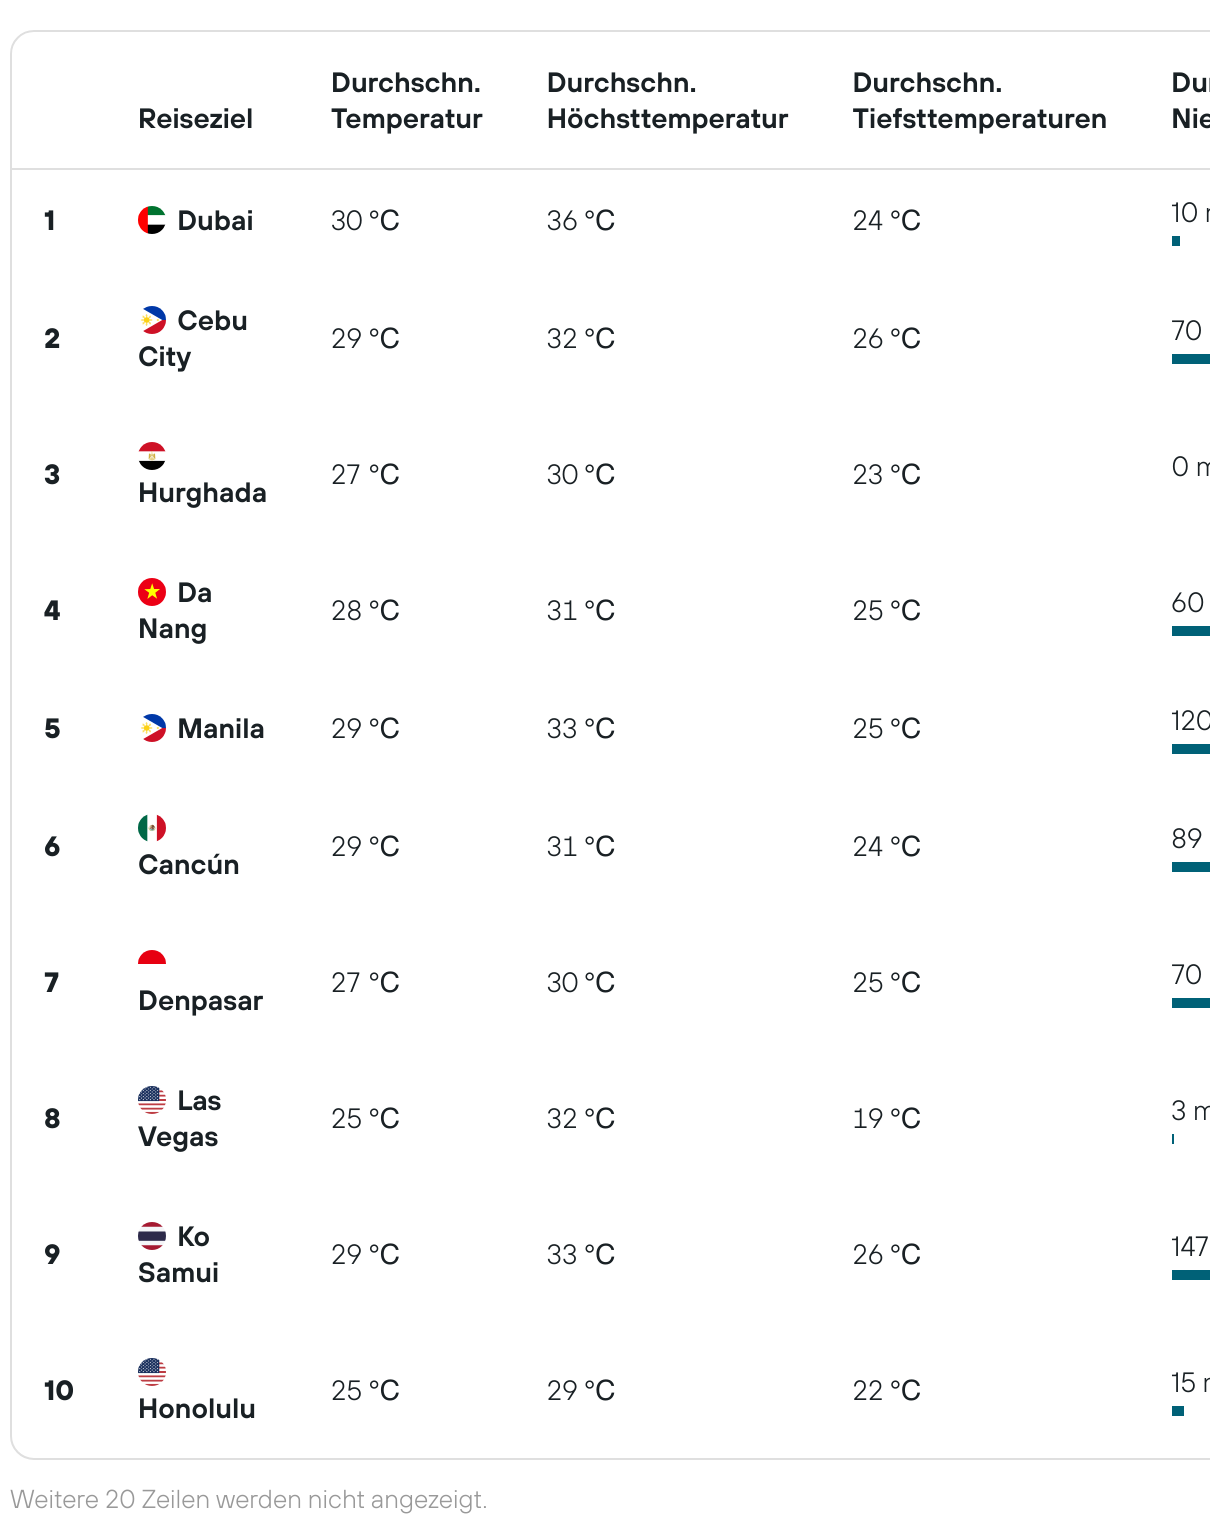
Task: Select the Honolulu destination name
Action: [x=197, y=1409]
